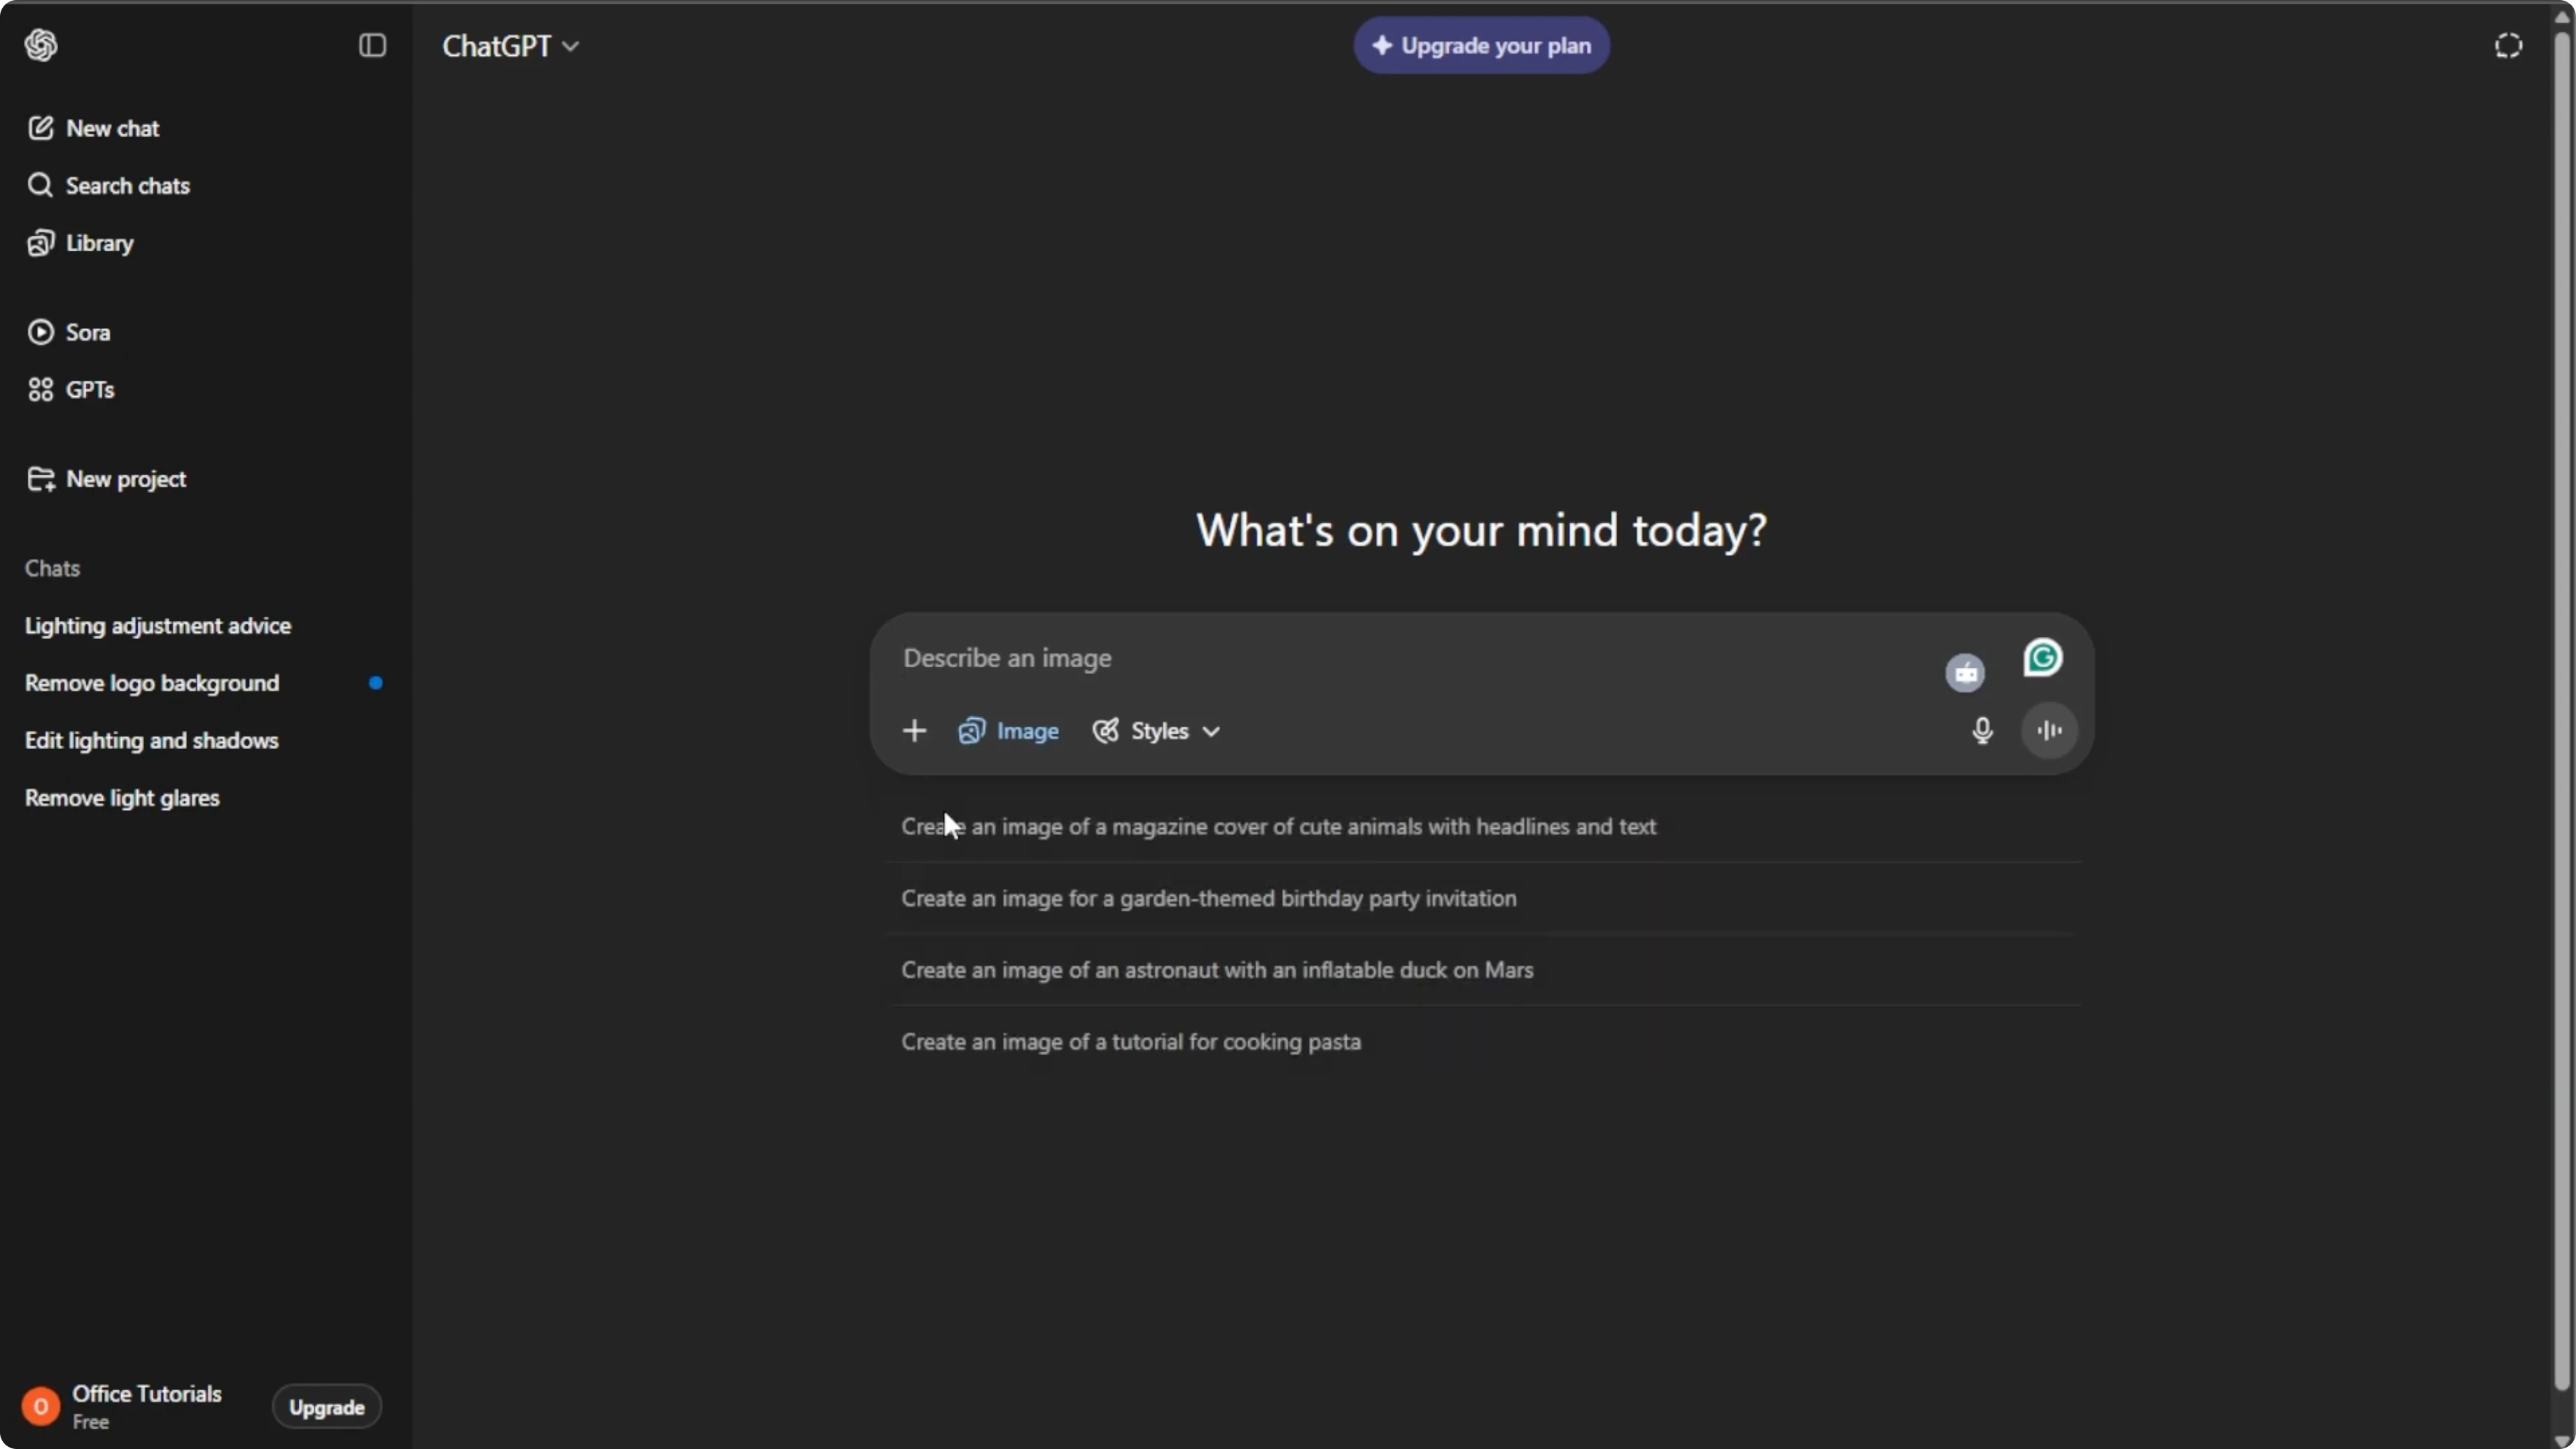2576x1449 pixels.
Task: Click the ChatGPT logo icon
Action: (x=41, y=45)
